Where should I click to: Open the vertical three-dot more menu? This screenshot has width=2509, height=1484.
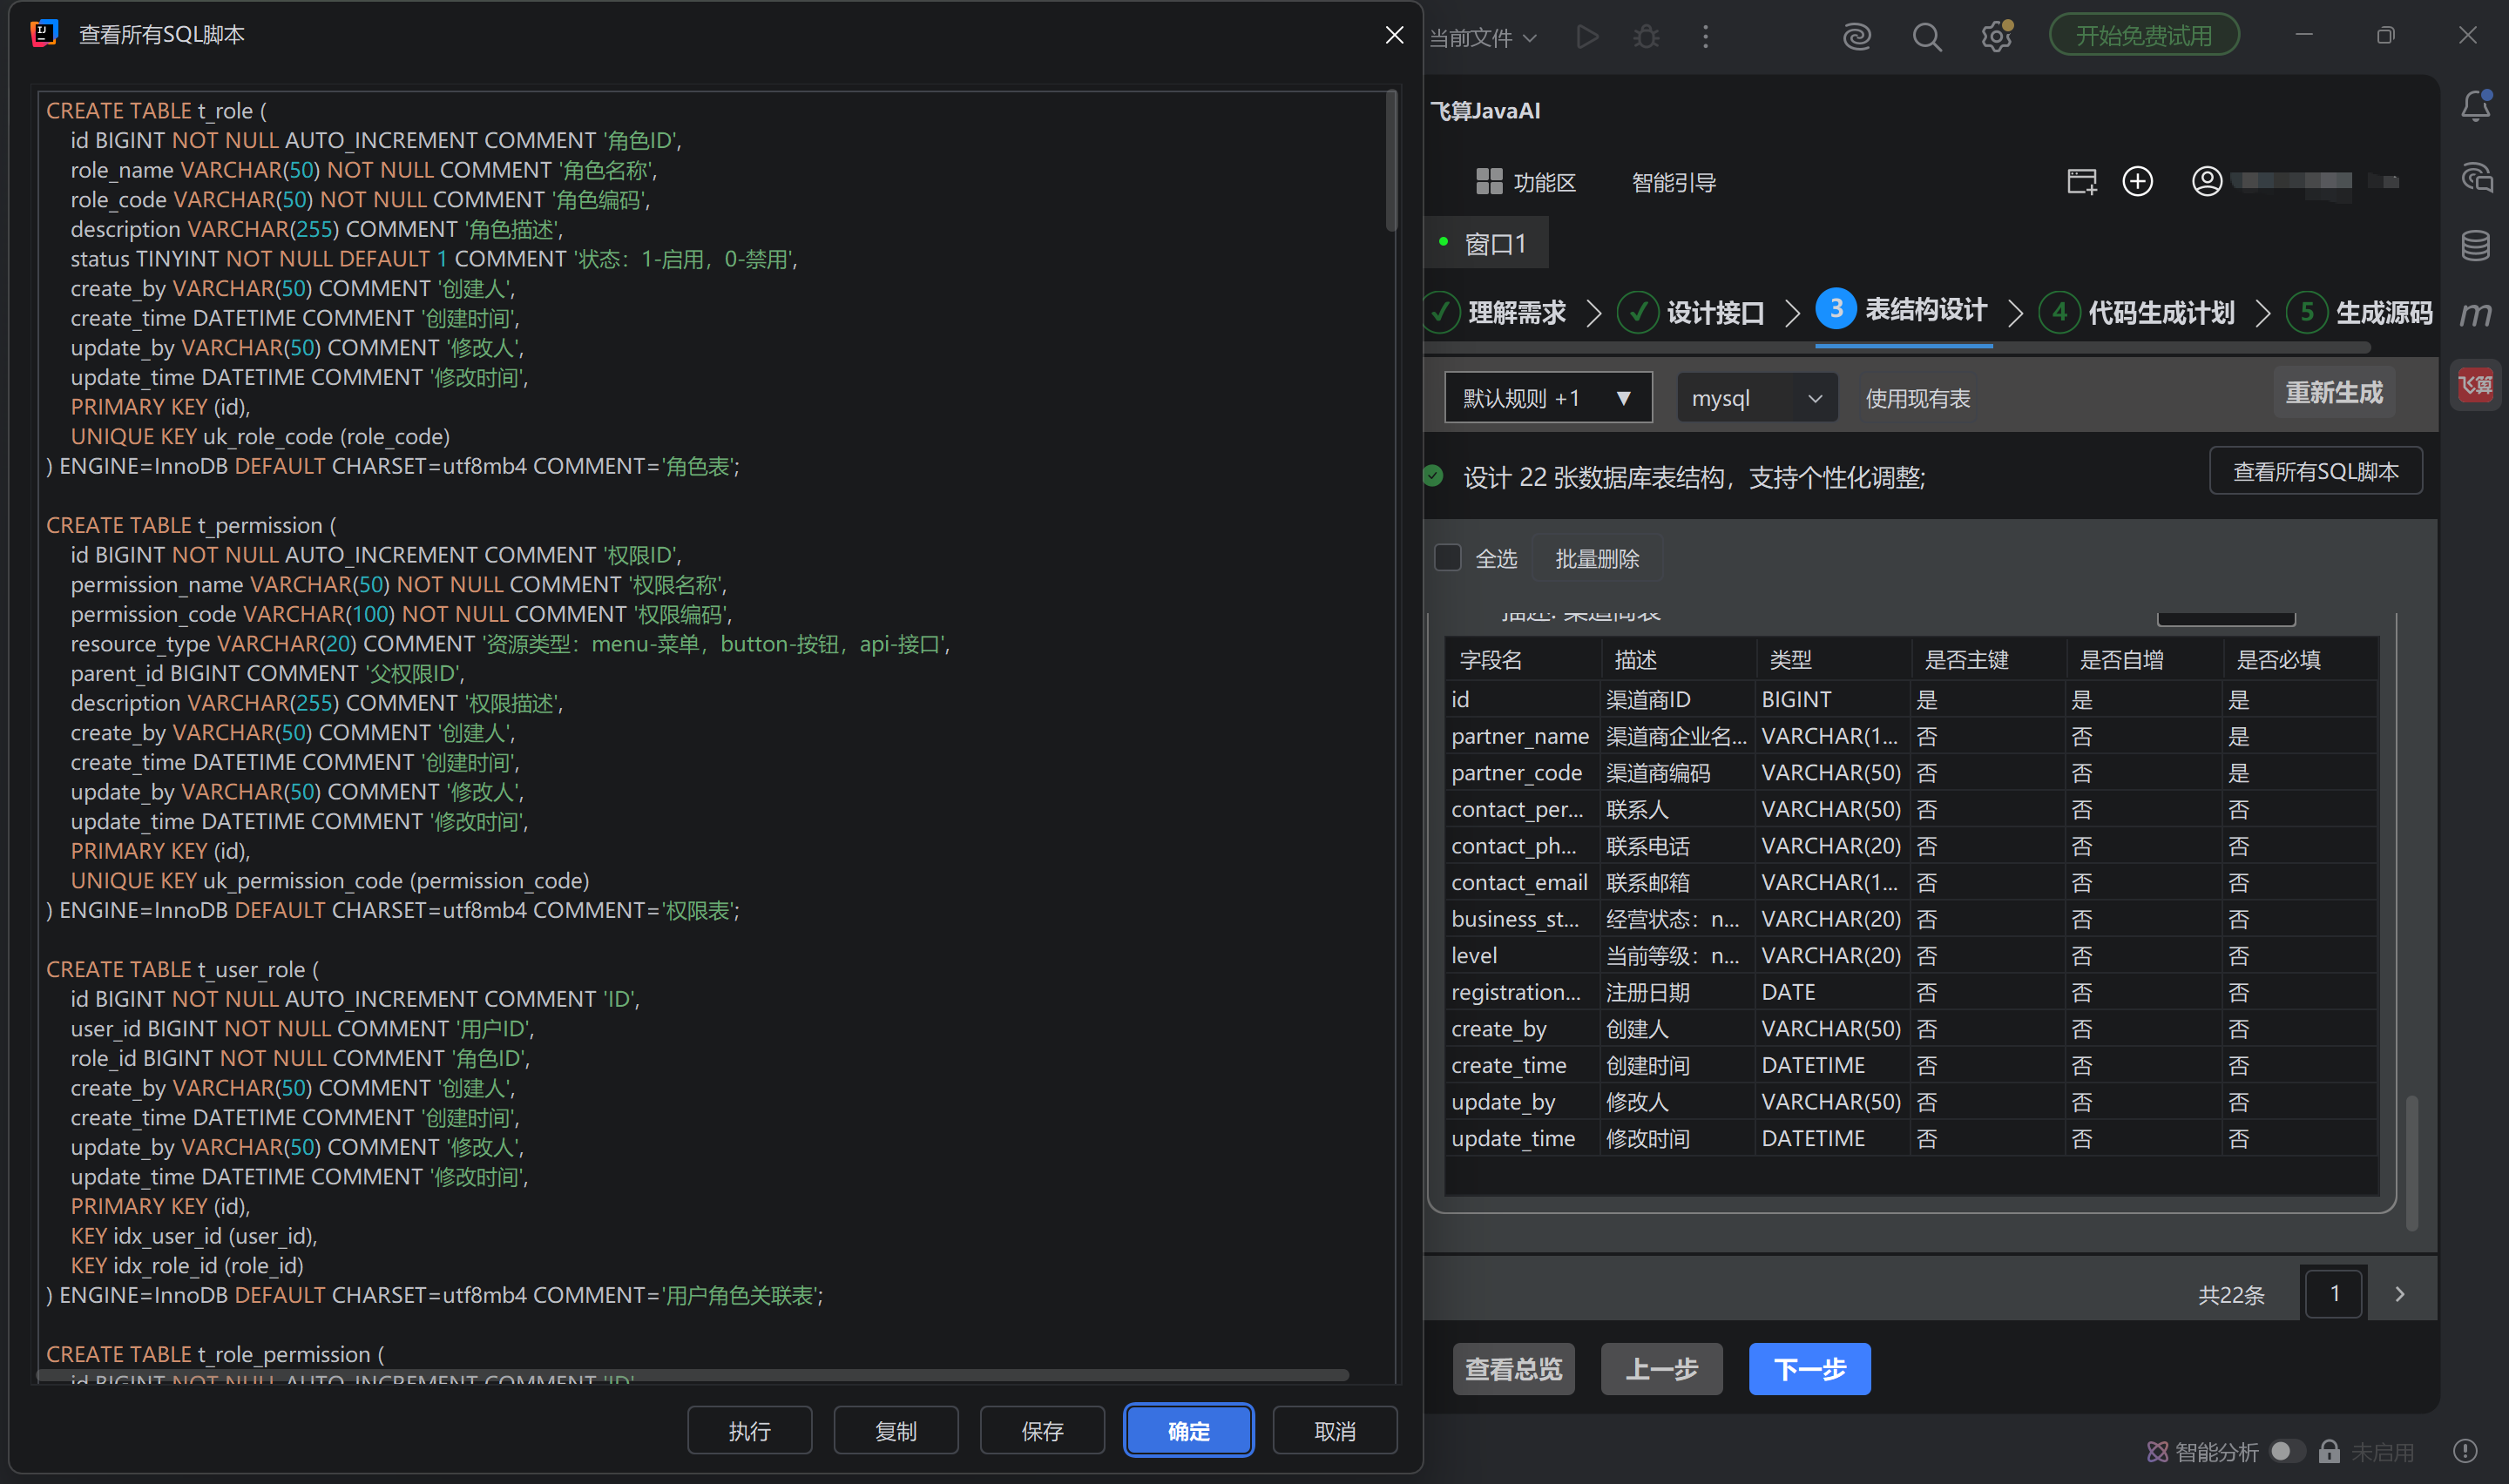[x=1705, y=37]
